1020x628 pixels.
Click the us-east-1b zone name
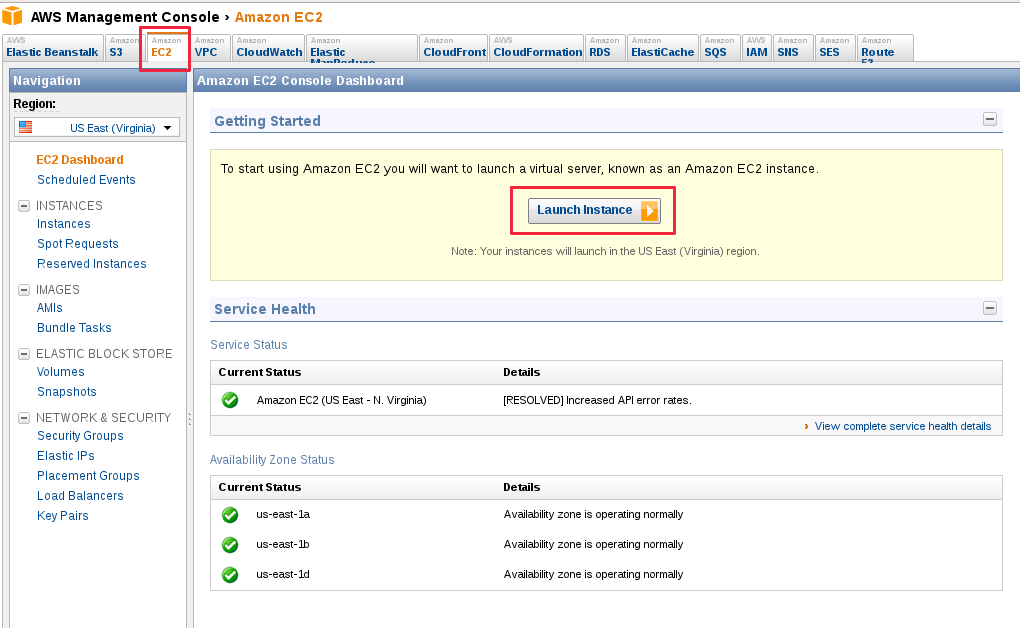(x=283, y=544)
